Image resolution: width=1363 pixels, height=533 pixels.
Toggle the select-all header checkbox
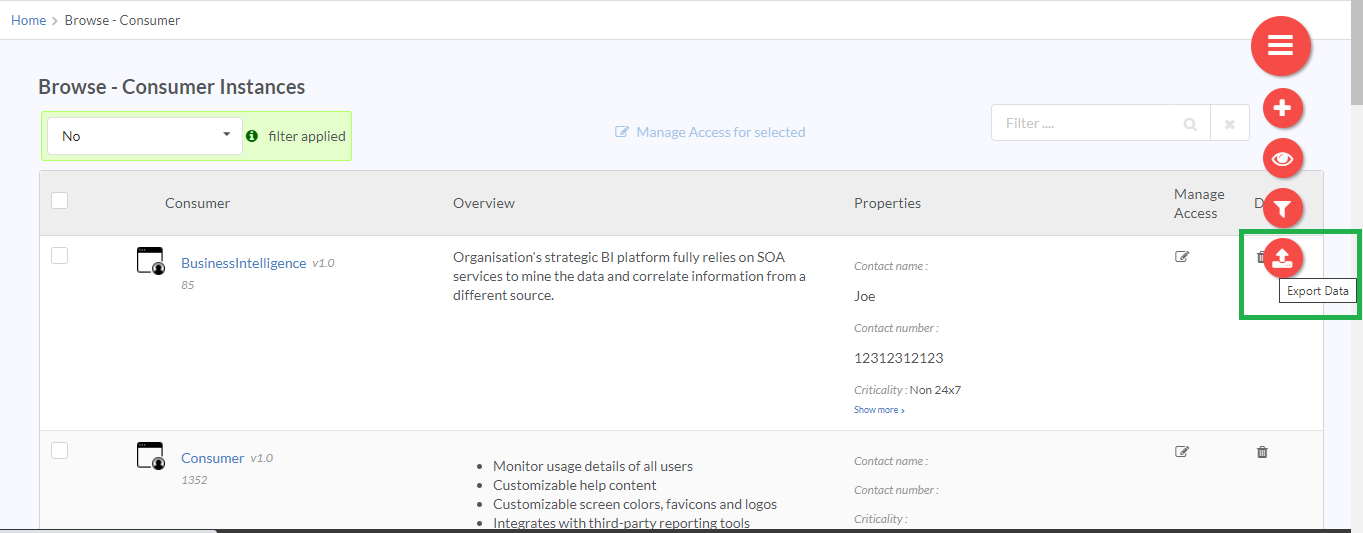click(x=59, y=201)
